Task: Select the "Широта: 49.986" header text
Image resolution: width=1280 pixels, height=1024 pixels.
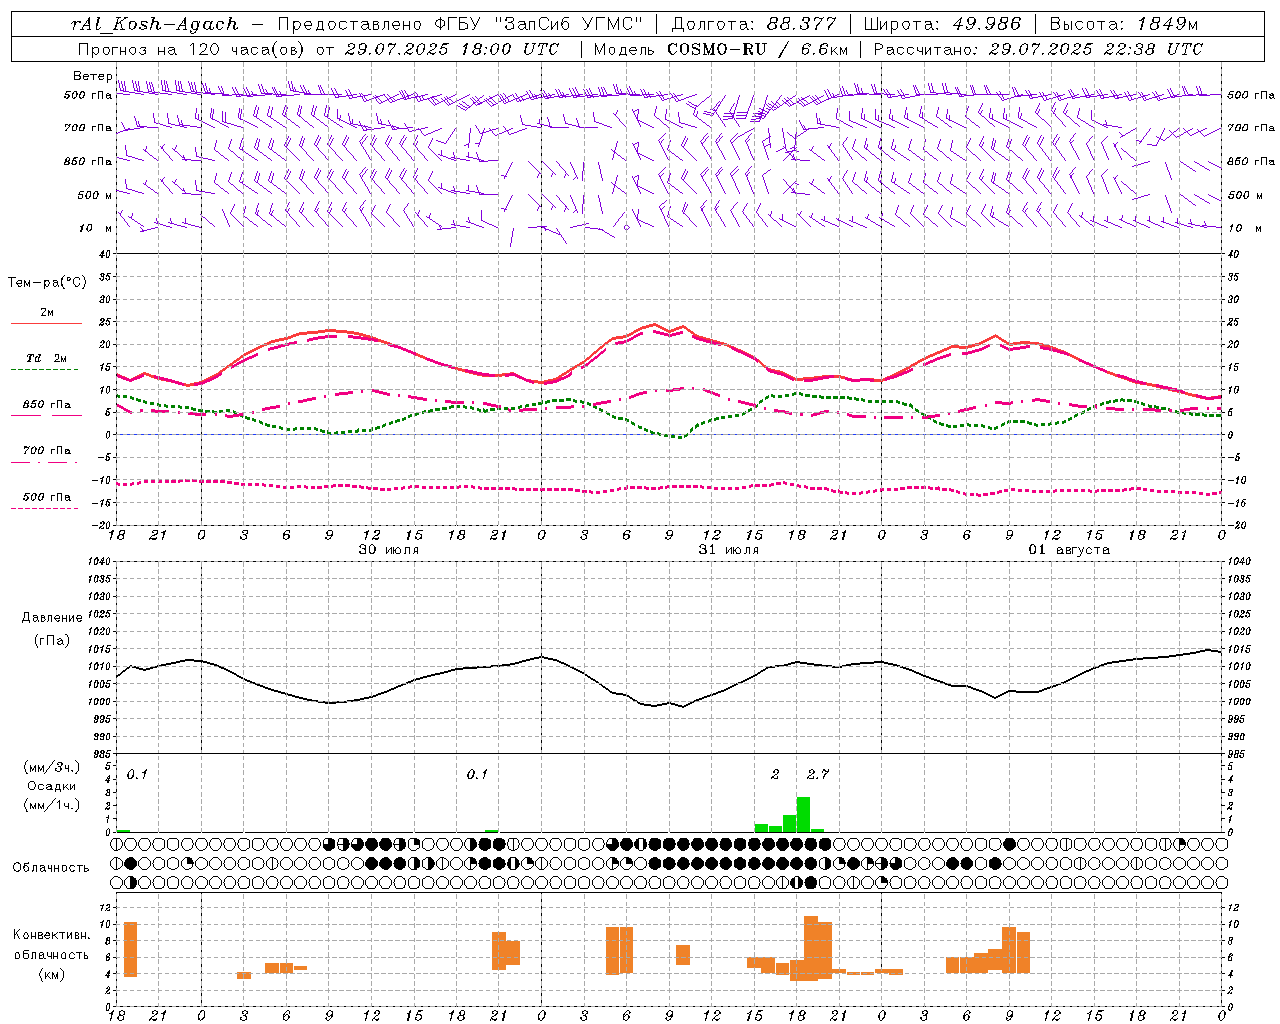Action: [x=942, y=24]
